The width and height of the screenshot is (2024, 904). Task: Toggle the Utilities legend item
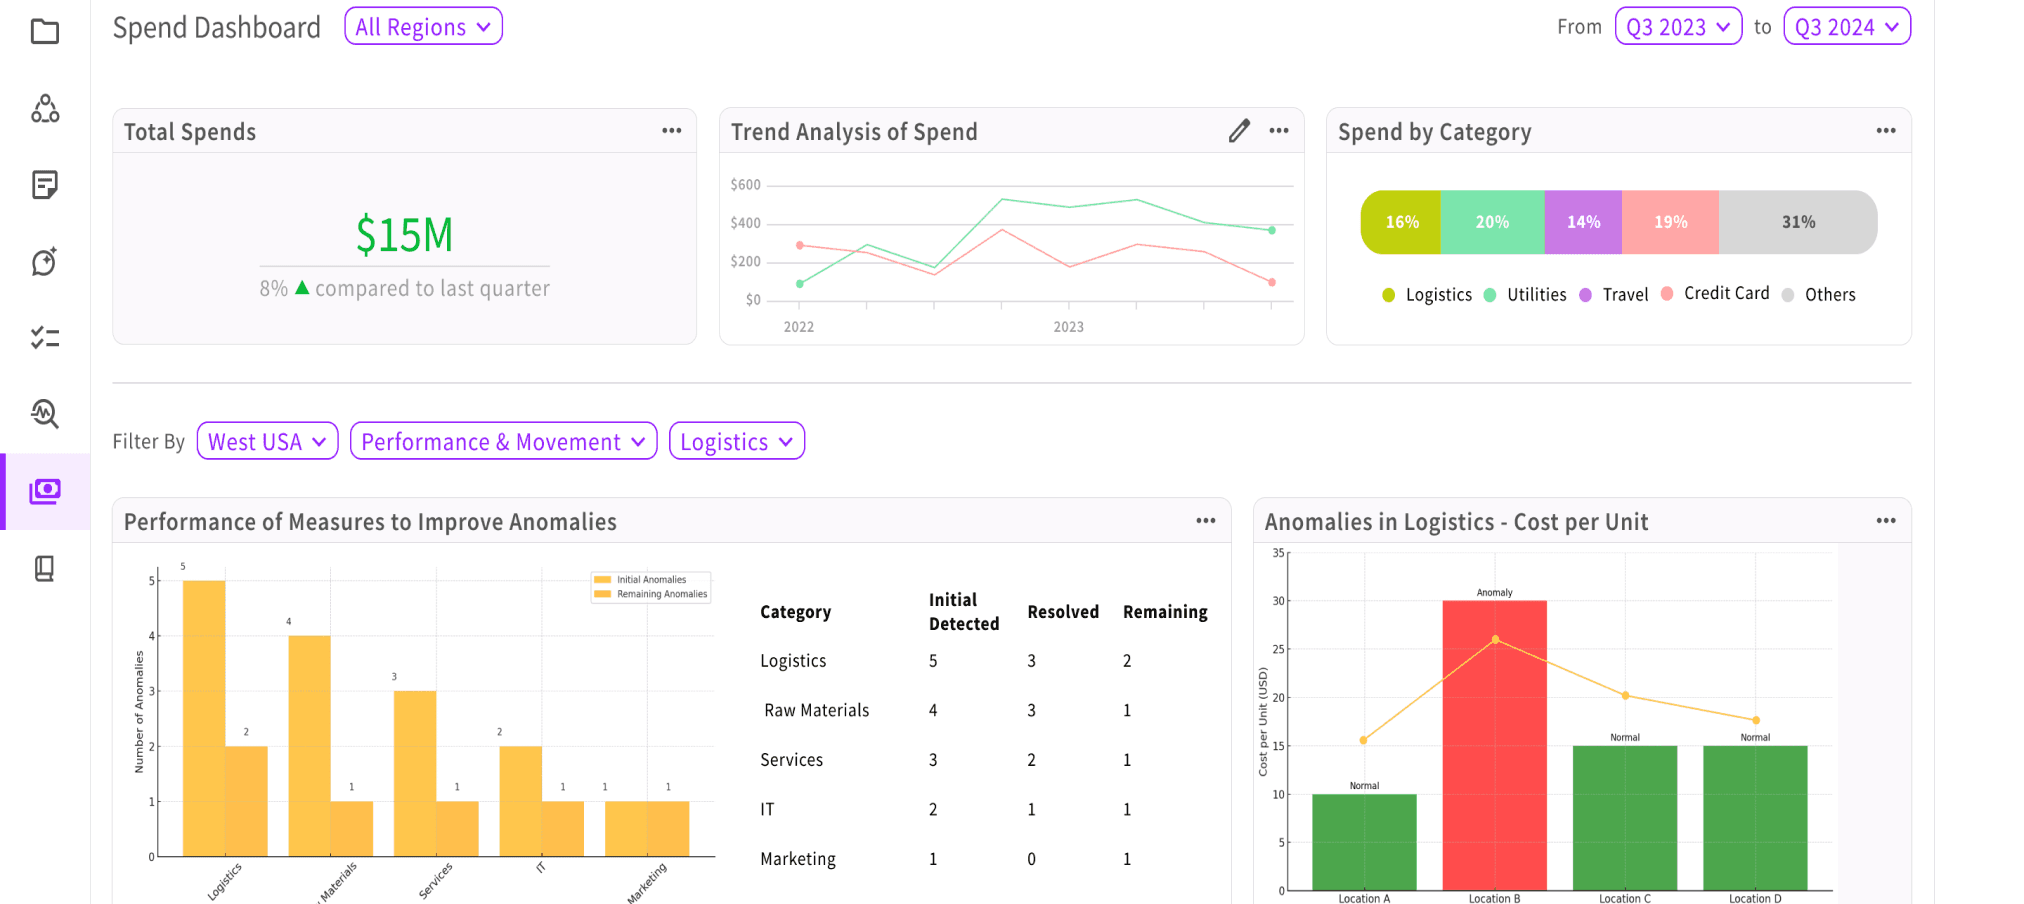(x=1525, y=295)
